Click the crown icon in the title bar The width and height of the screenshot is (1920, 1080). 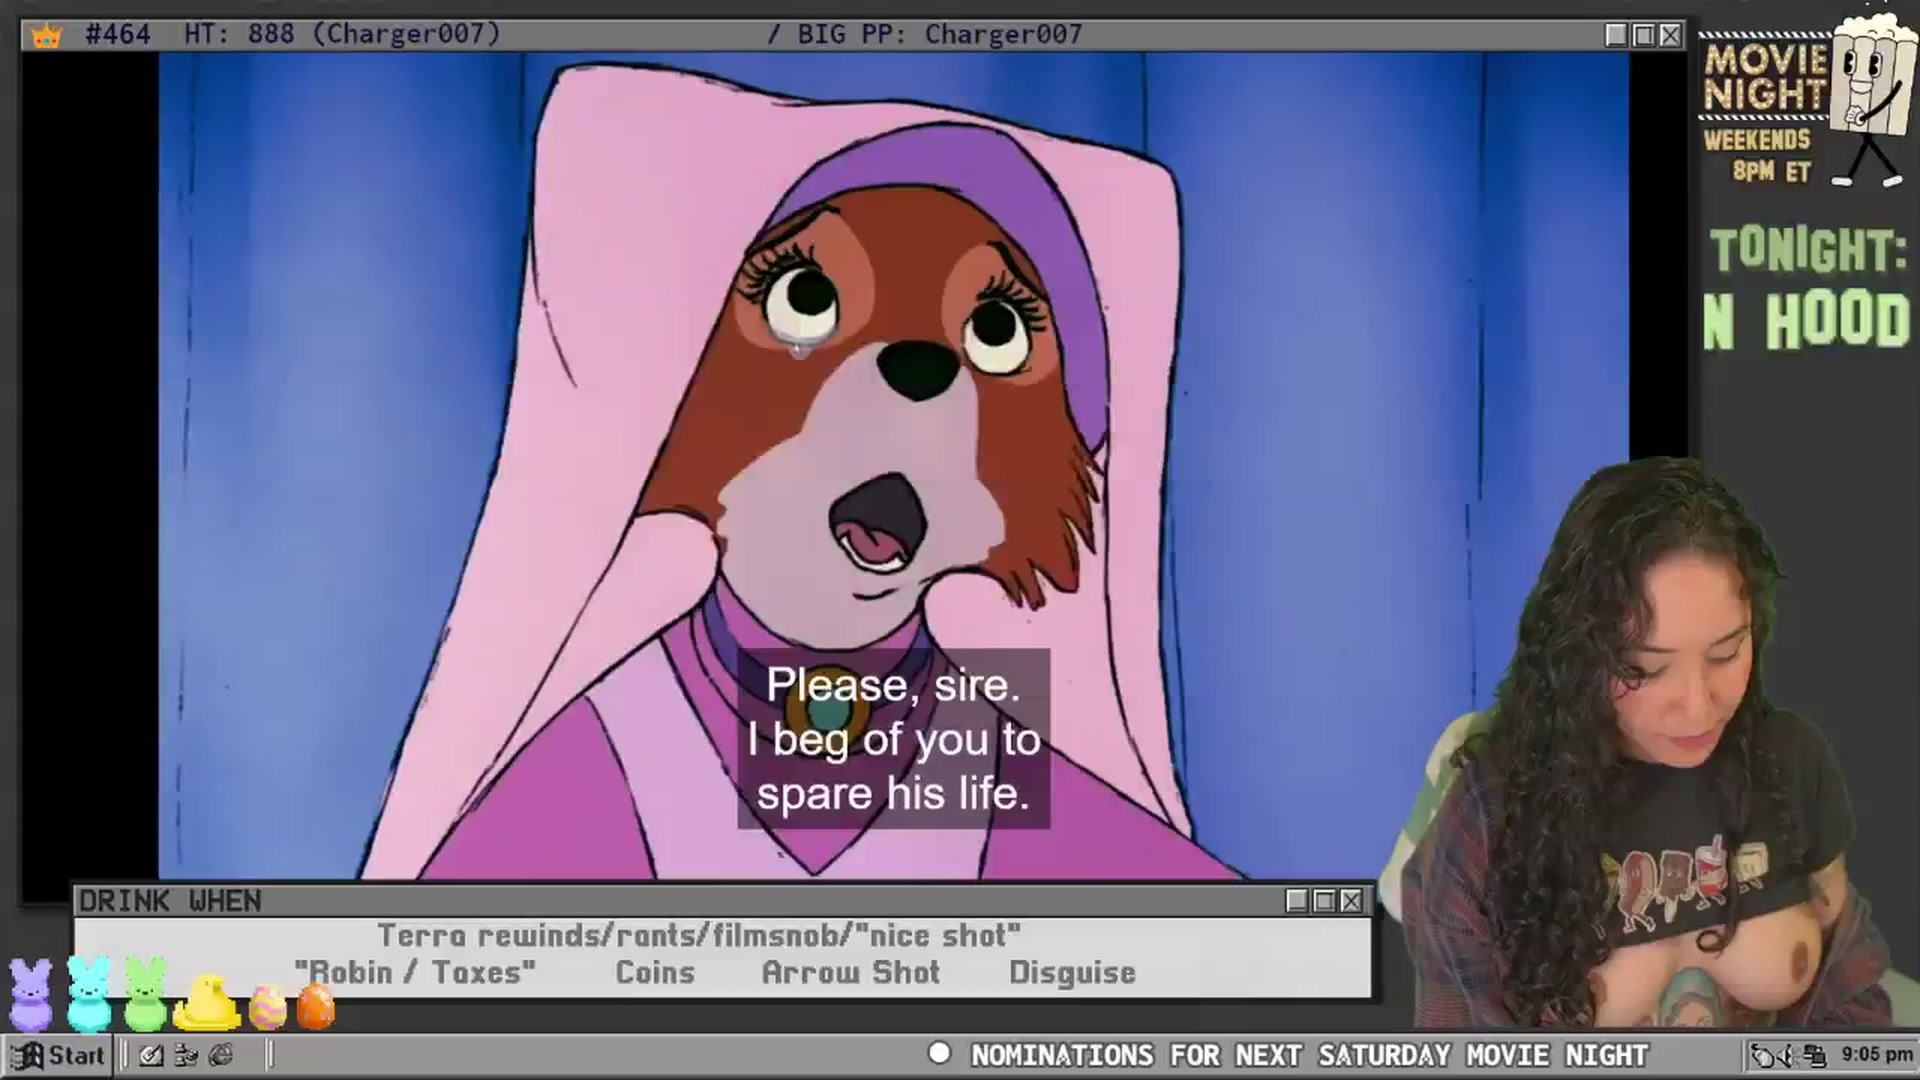[46, 36]
